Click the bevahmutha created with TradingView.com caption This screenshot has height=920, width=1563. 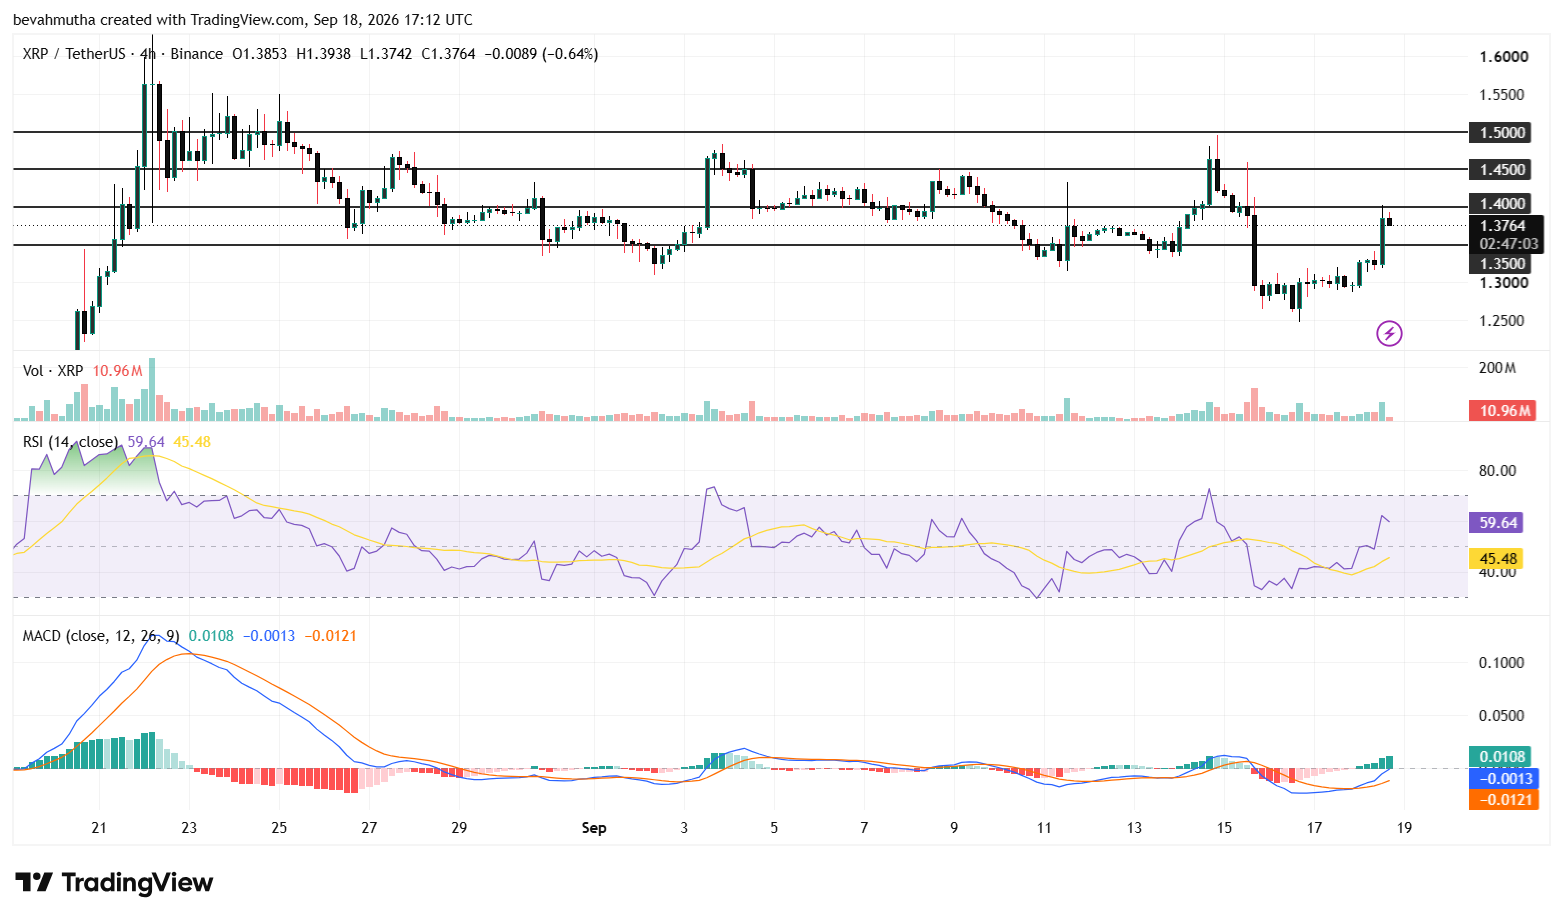tap(243, 20)
